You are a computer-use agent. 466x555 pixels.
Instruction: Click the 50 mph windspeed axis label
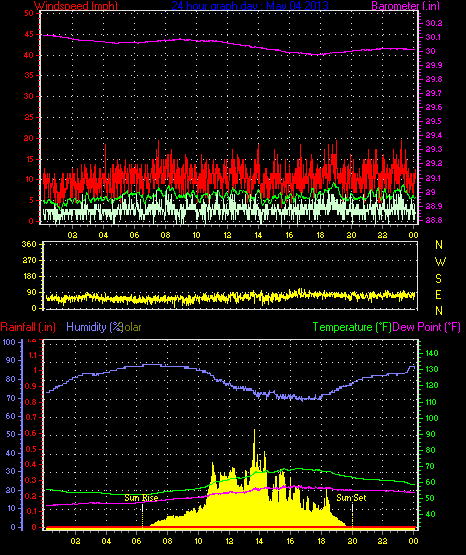pos(29,13)
